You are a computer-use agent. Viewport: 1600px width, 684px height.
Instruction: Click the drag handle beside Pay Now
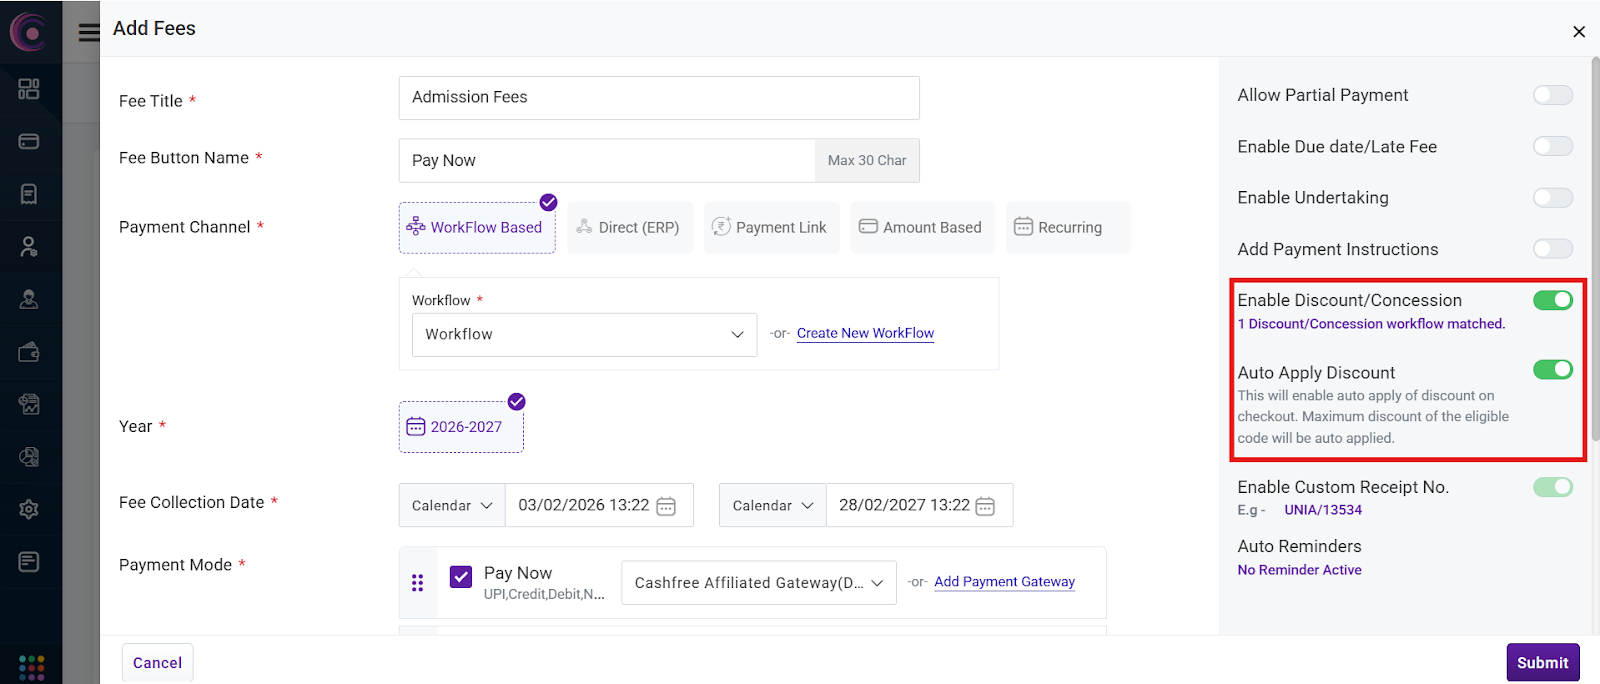coord(417,583)
